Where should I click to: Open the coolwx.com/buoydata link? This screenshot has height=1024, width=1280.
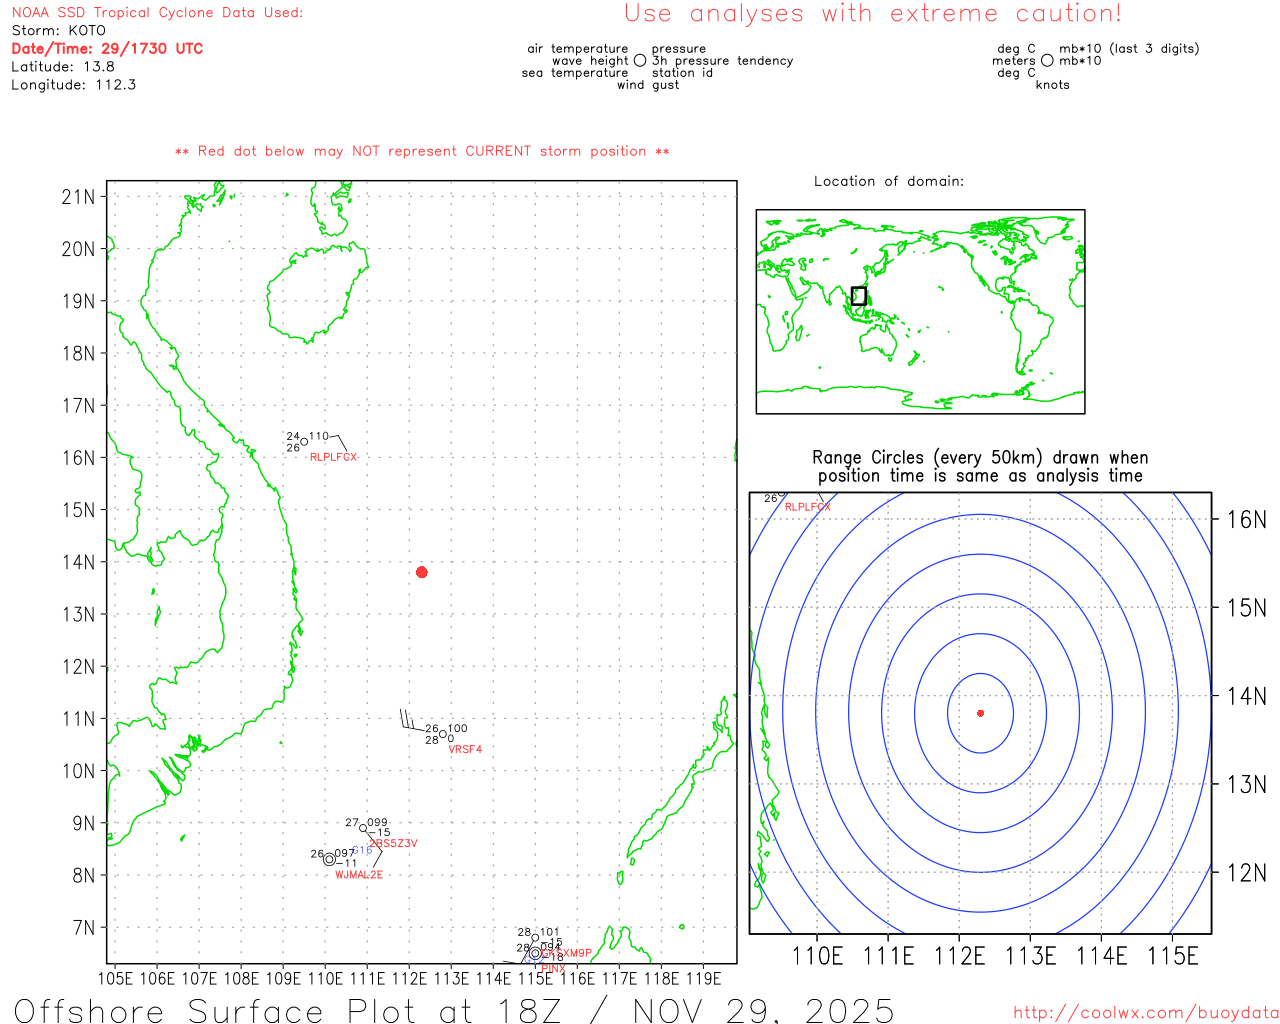(1146, 1012)
